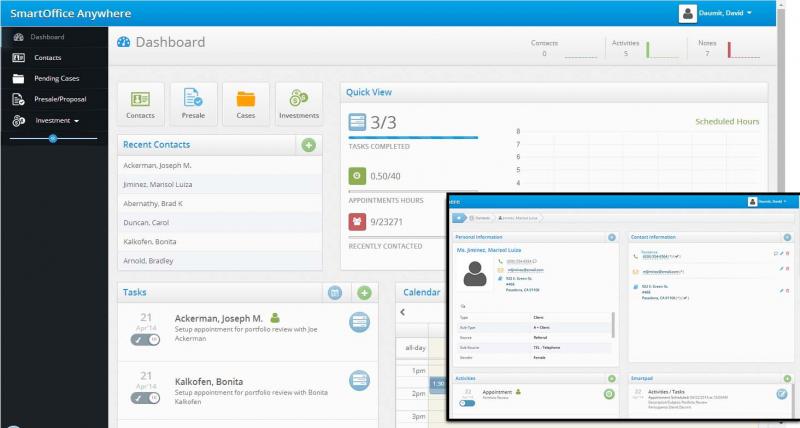Add item in Contact Information panel of contact window
Screen dimensions: 800x428
point(787,237)
